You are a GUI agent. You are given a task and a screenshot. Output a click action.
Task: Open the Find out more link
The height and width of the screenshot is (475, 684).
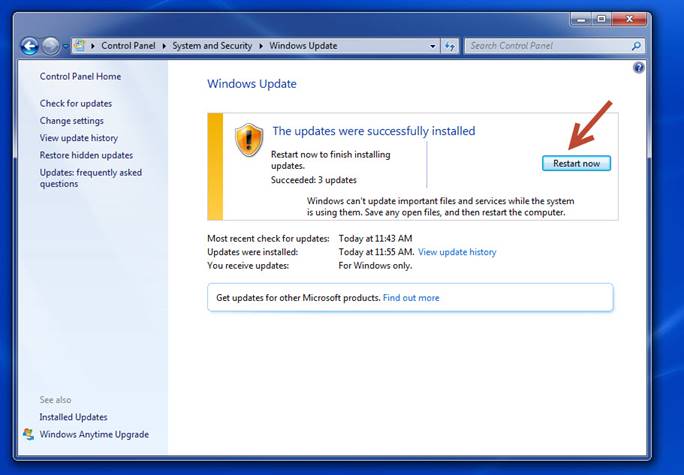[410, 298]
